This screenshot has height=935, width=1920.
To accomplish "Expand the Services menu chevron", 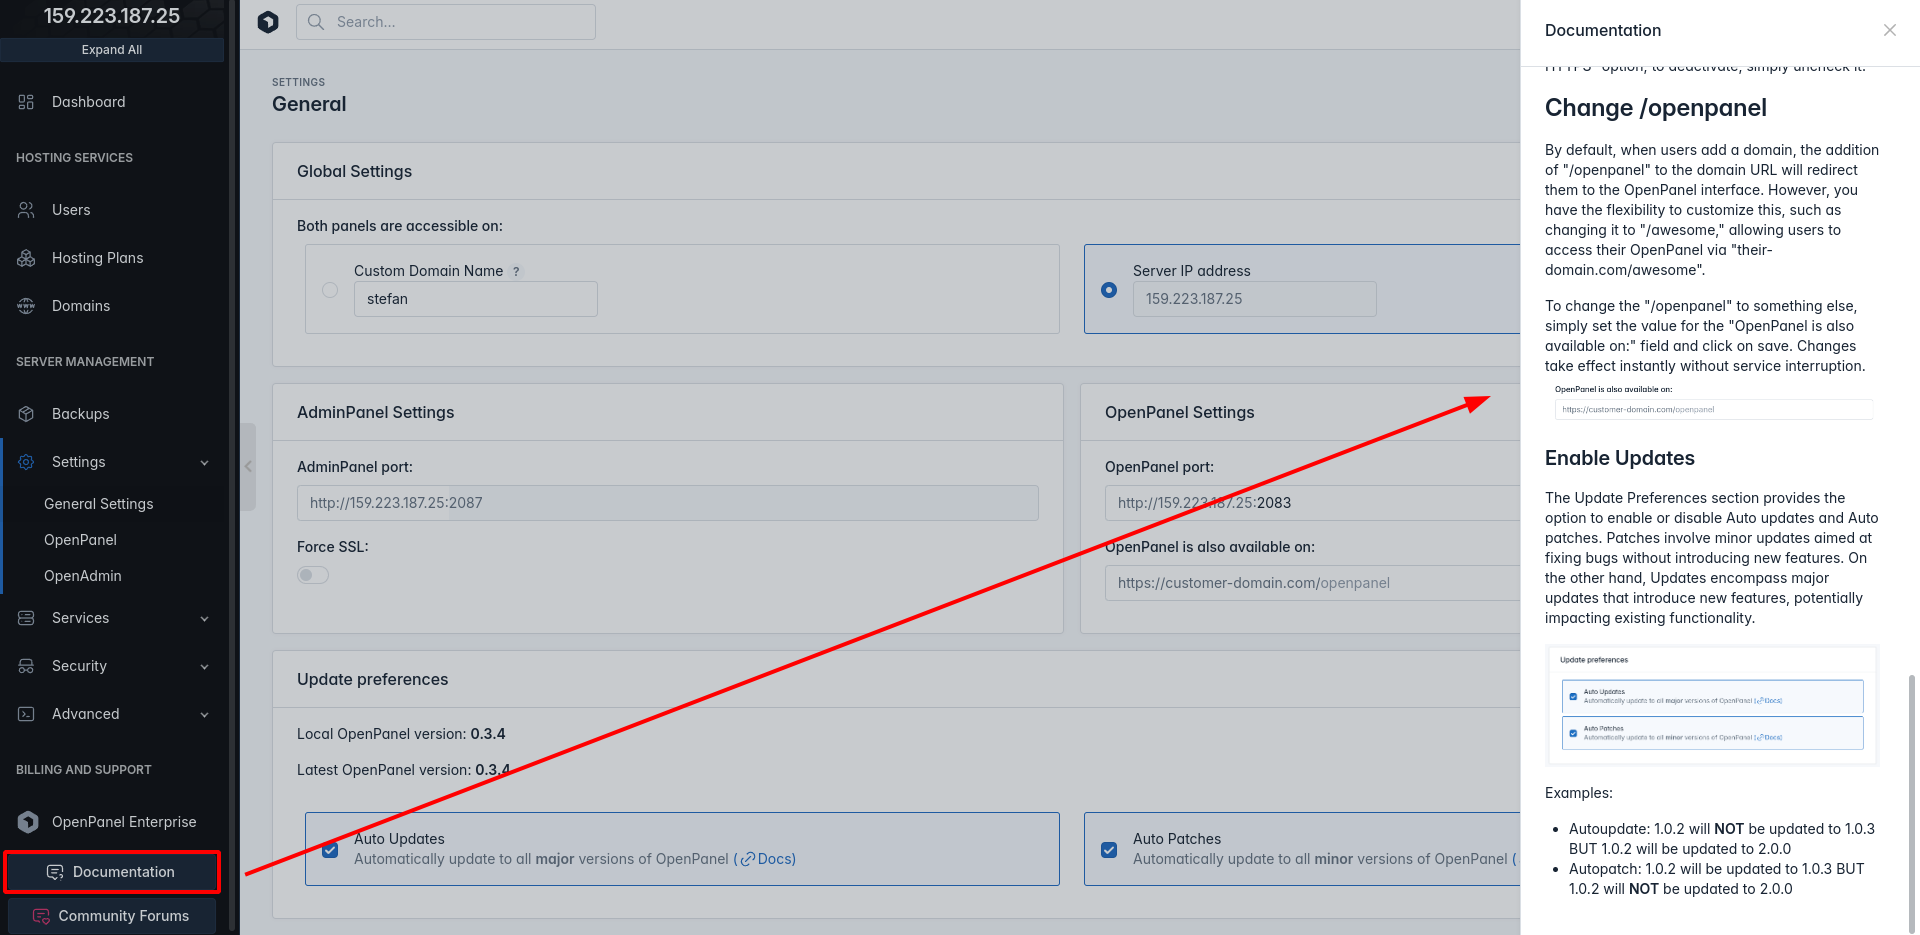I will click(x=204, y=618).
